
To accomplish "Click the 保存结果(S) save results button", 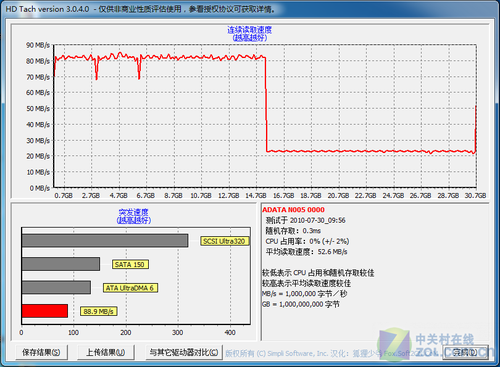I will tap(41, 352).
